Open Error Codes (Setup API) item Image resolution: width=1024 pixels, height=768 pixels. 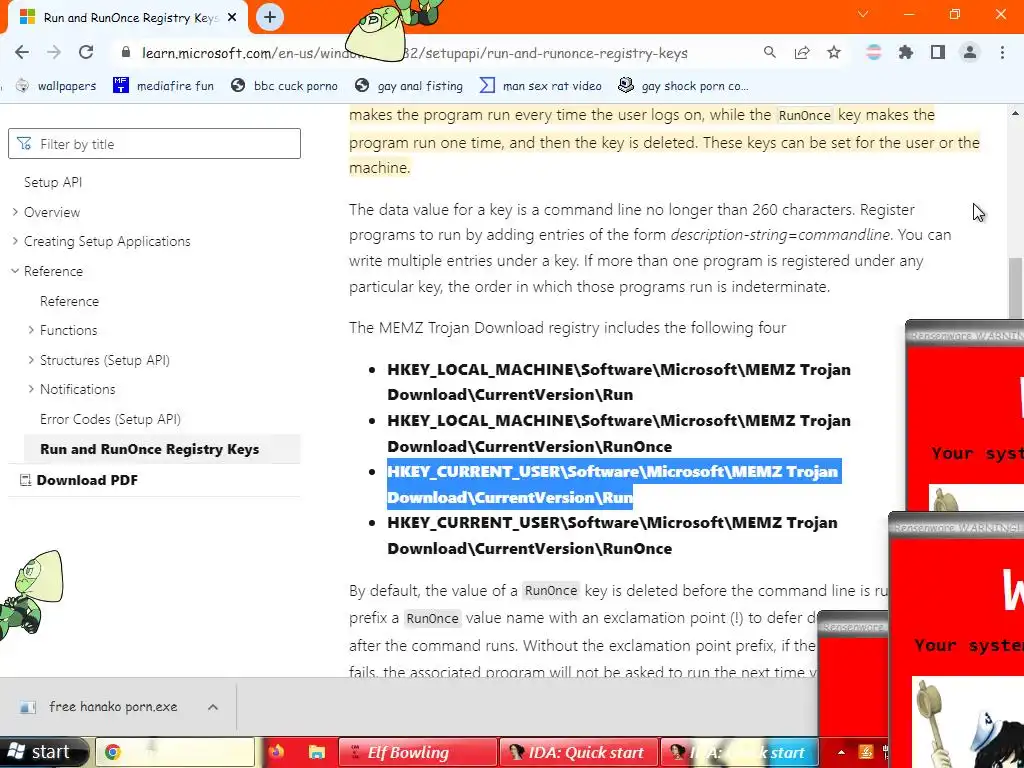pyautogui.click(x=110, y=419)
